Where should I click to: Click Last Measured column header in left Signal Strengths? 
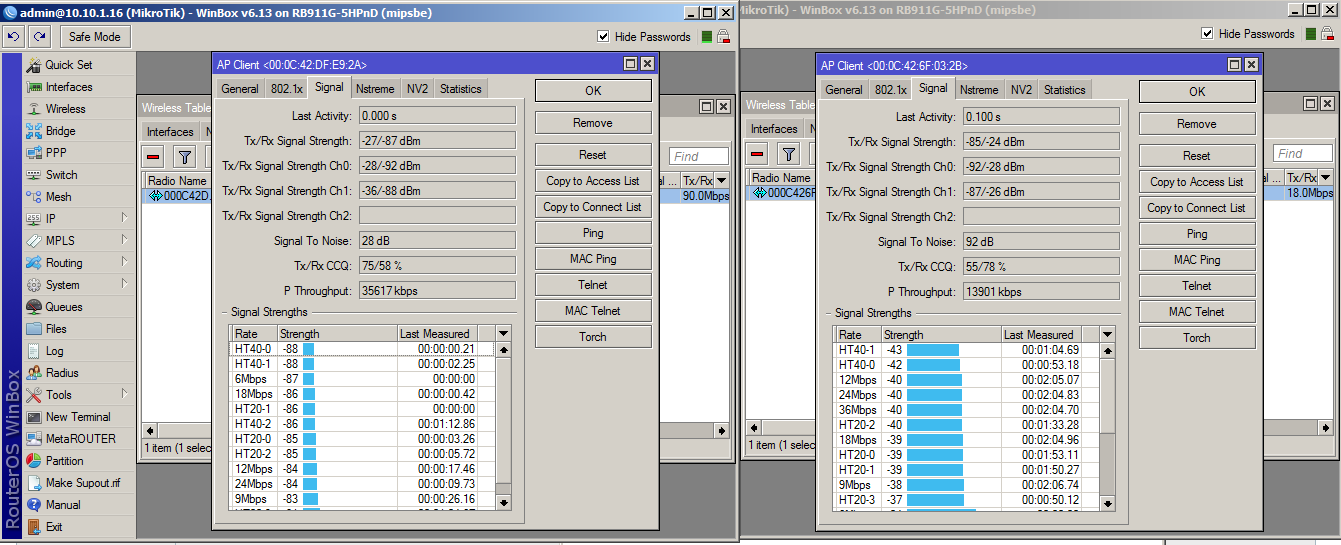pos(437,334)
